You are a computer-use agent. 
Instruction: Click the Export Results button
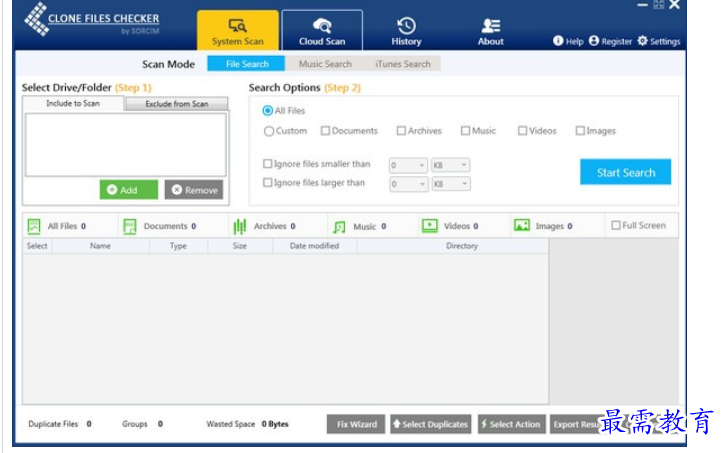point(578,424)
